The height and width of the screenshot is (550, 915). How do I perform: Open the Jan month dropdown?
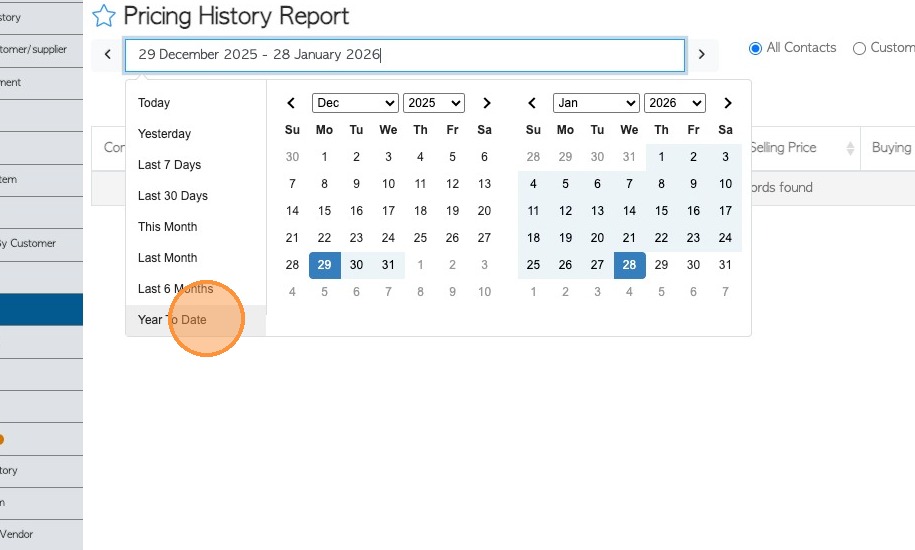[x=596, y=103]
